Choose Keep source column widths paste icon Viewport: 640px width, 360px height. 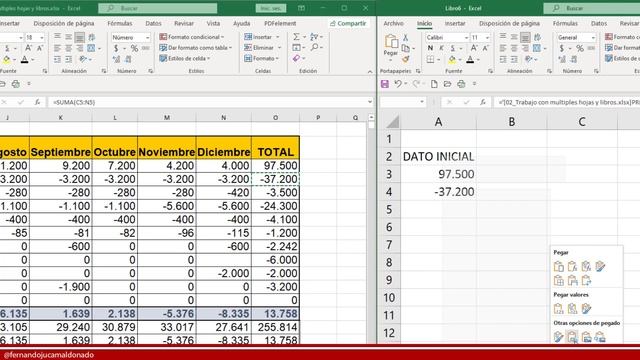coord(572,280)
